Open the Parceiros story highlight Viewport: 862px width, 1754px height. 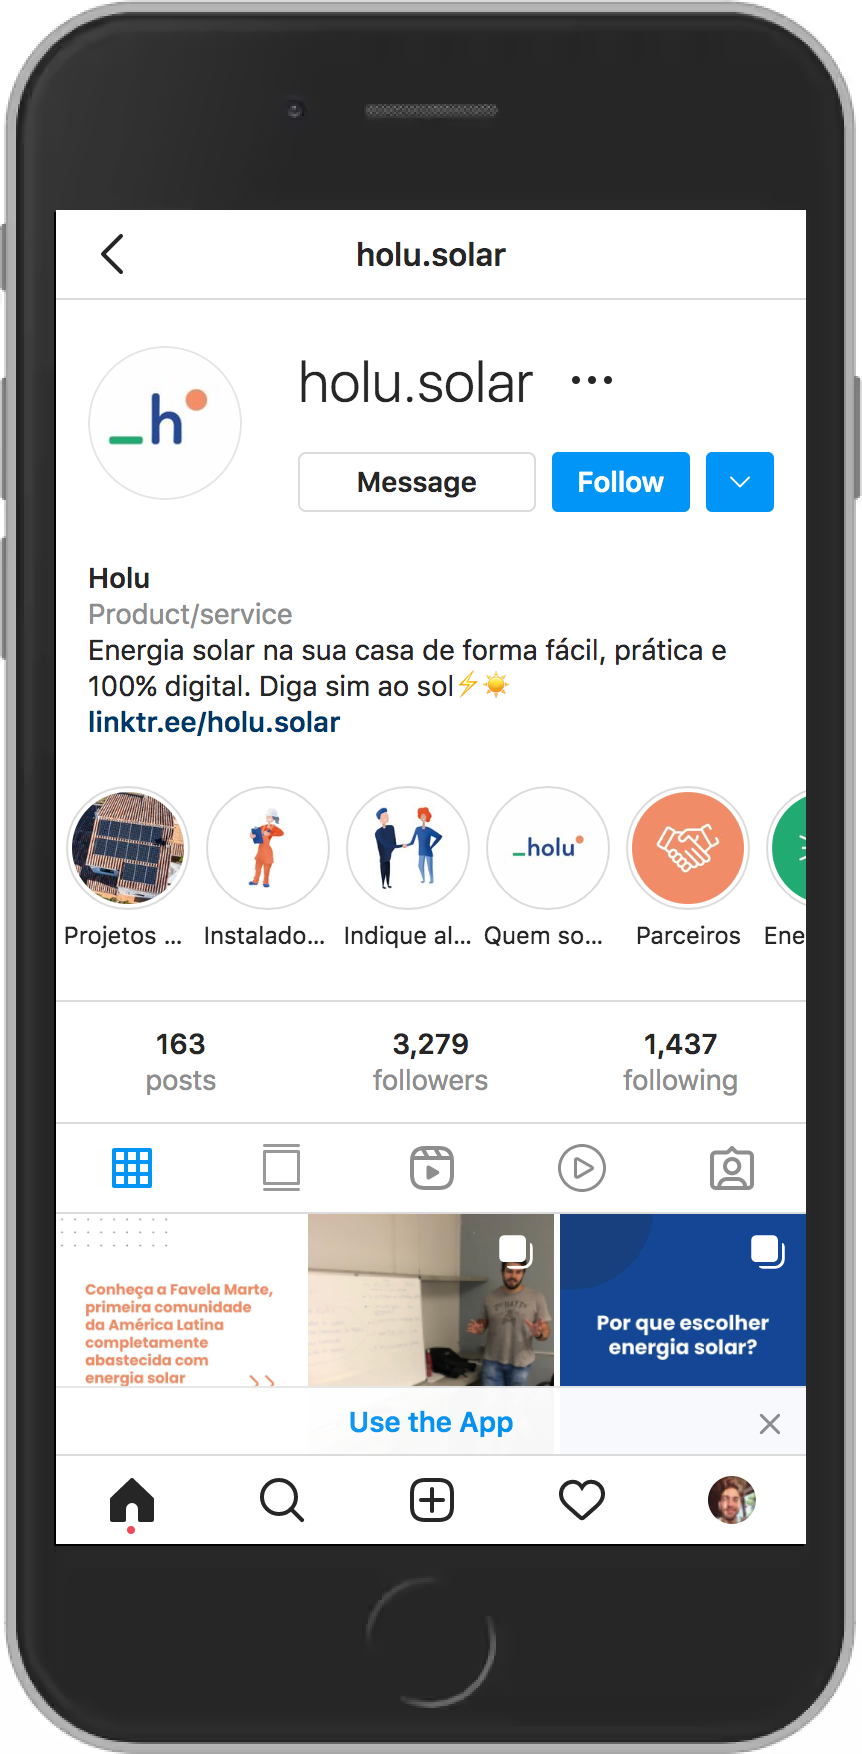click(688, 867)
